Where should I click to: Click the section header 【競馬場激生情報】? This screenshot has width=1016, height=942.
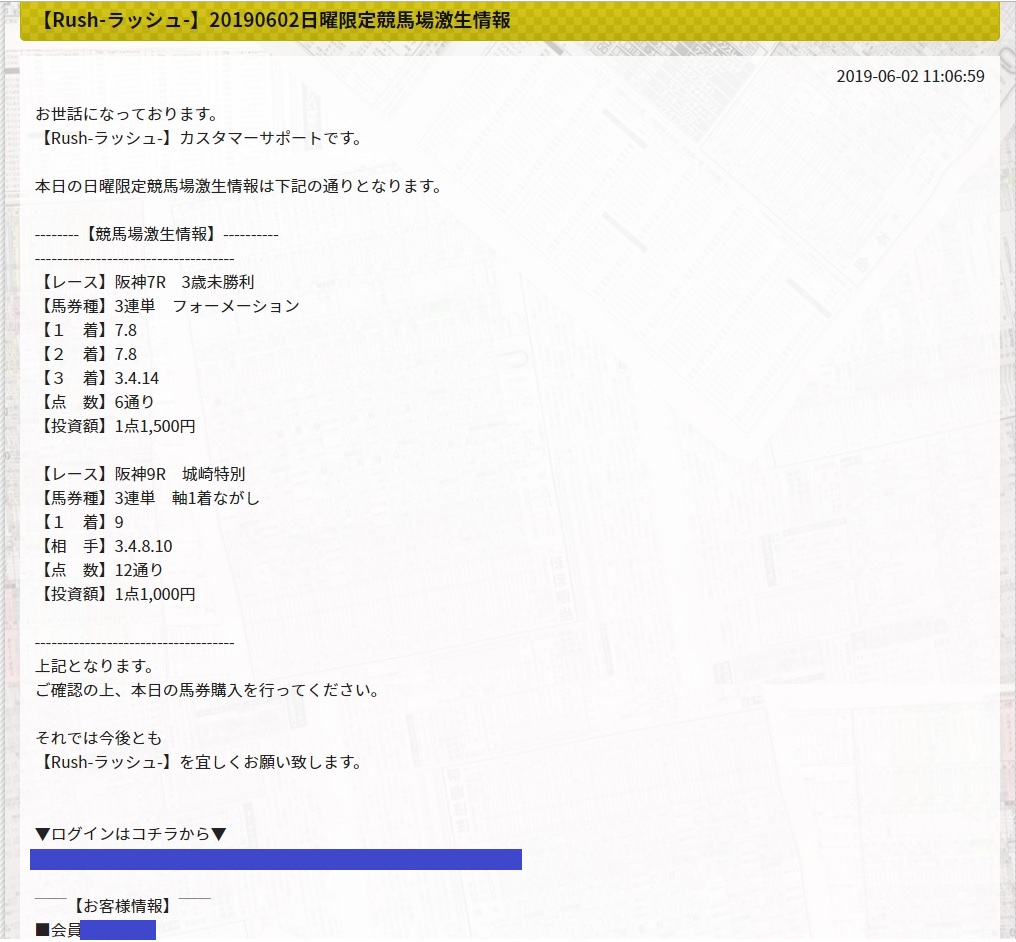coord(150,234)
